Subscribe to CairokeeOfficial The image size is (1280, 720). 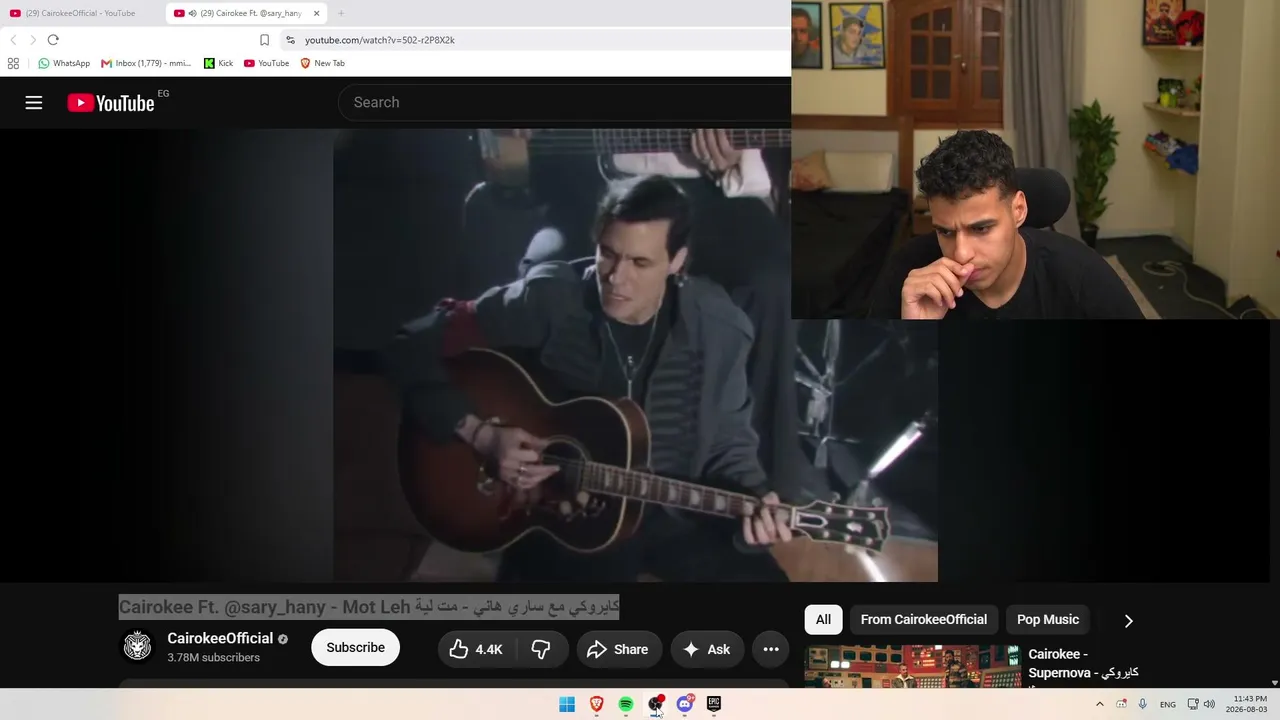(355, 648)
